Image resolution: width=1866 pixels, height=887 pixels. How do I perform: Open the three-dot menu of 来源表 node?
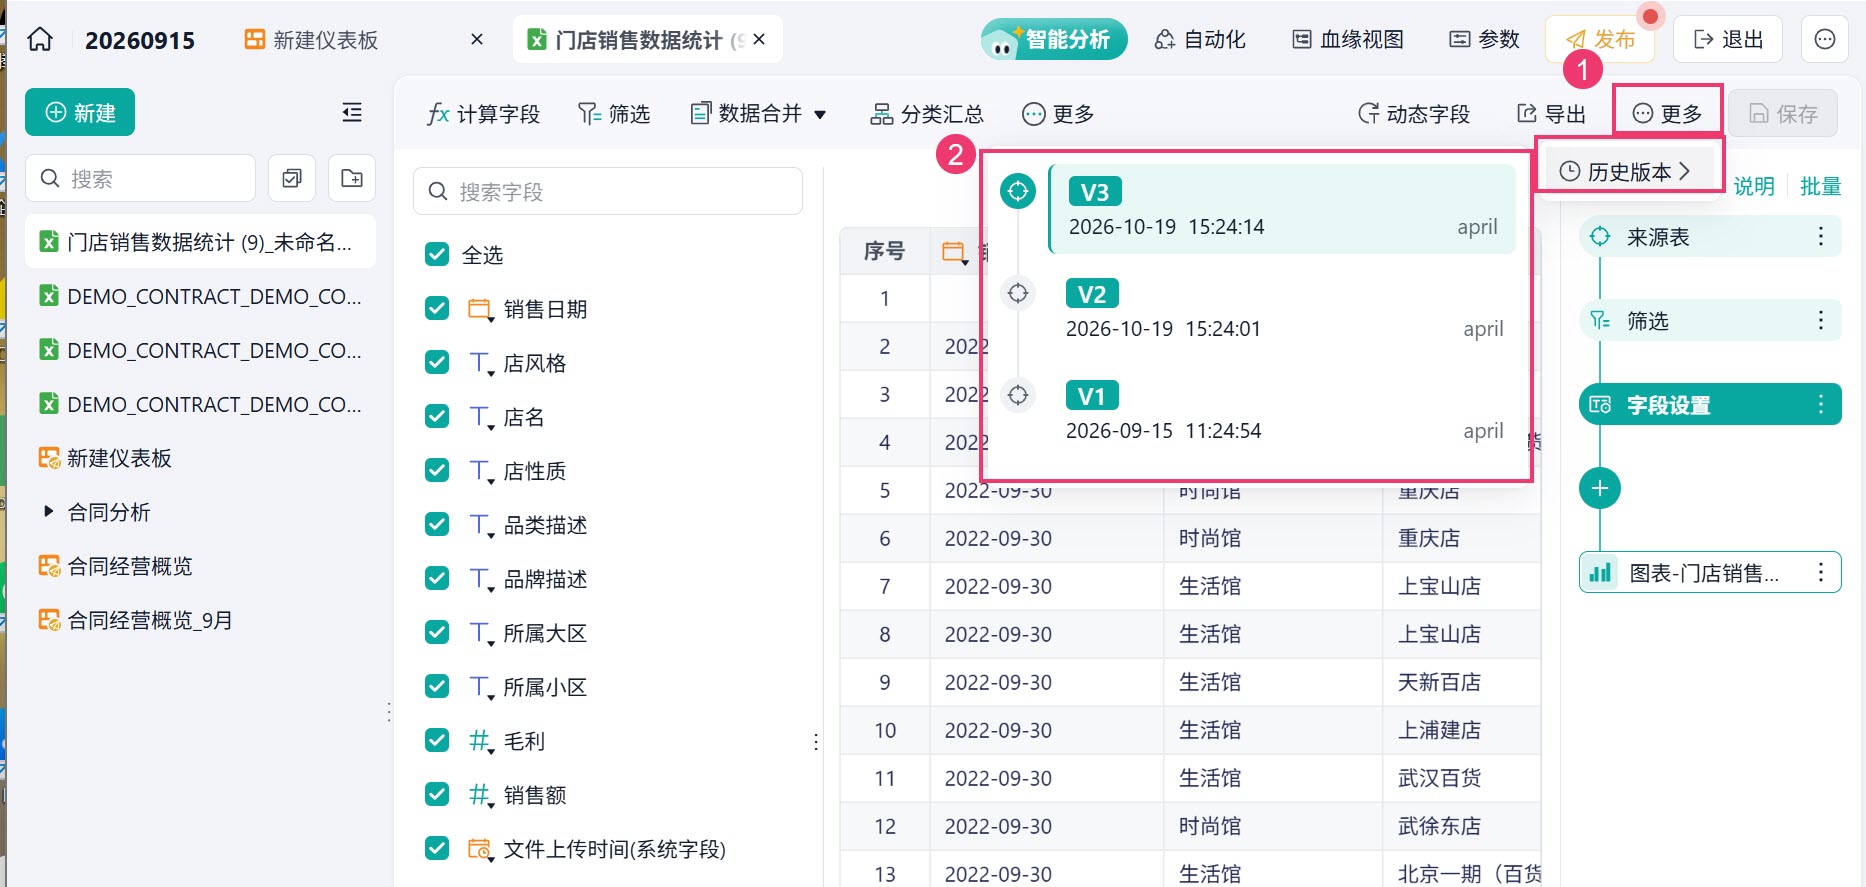pyautogui.click(x=1820, y=236)
